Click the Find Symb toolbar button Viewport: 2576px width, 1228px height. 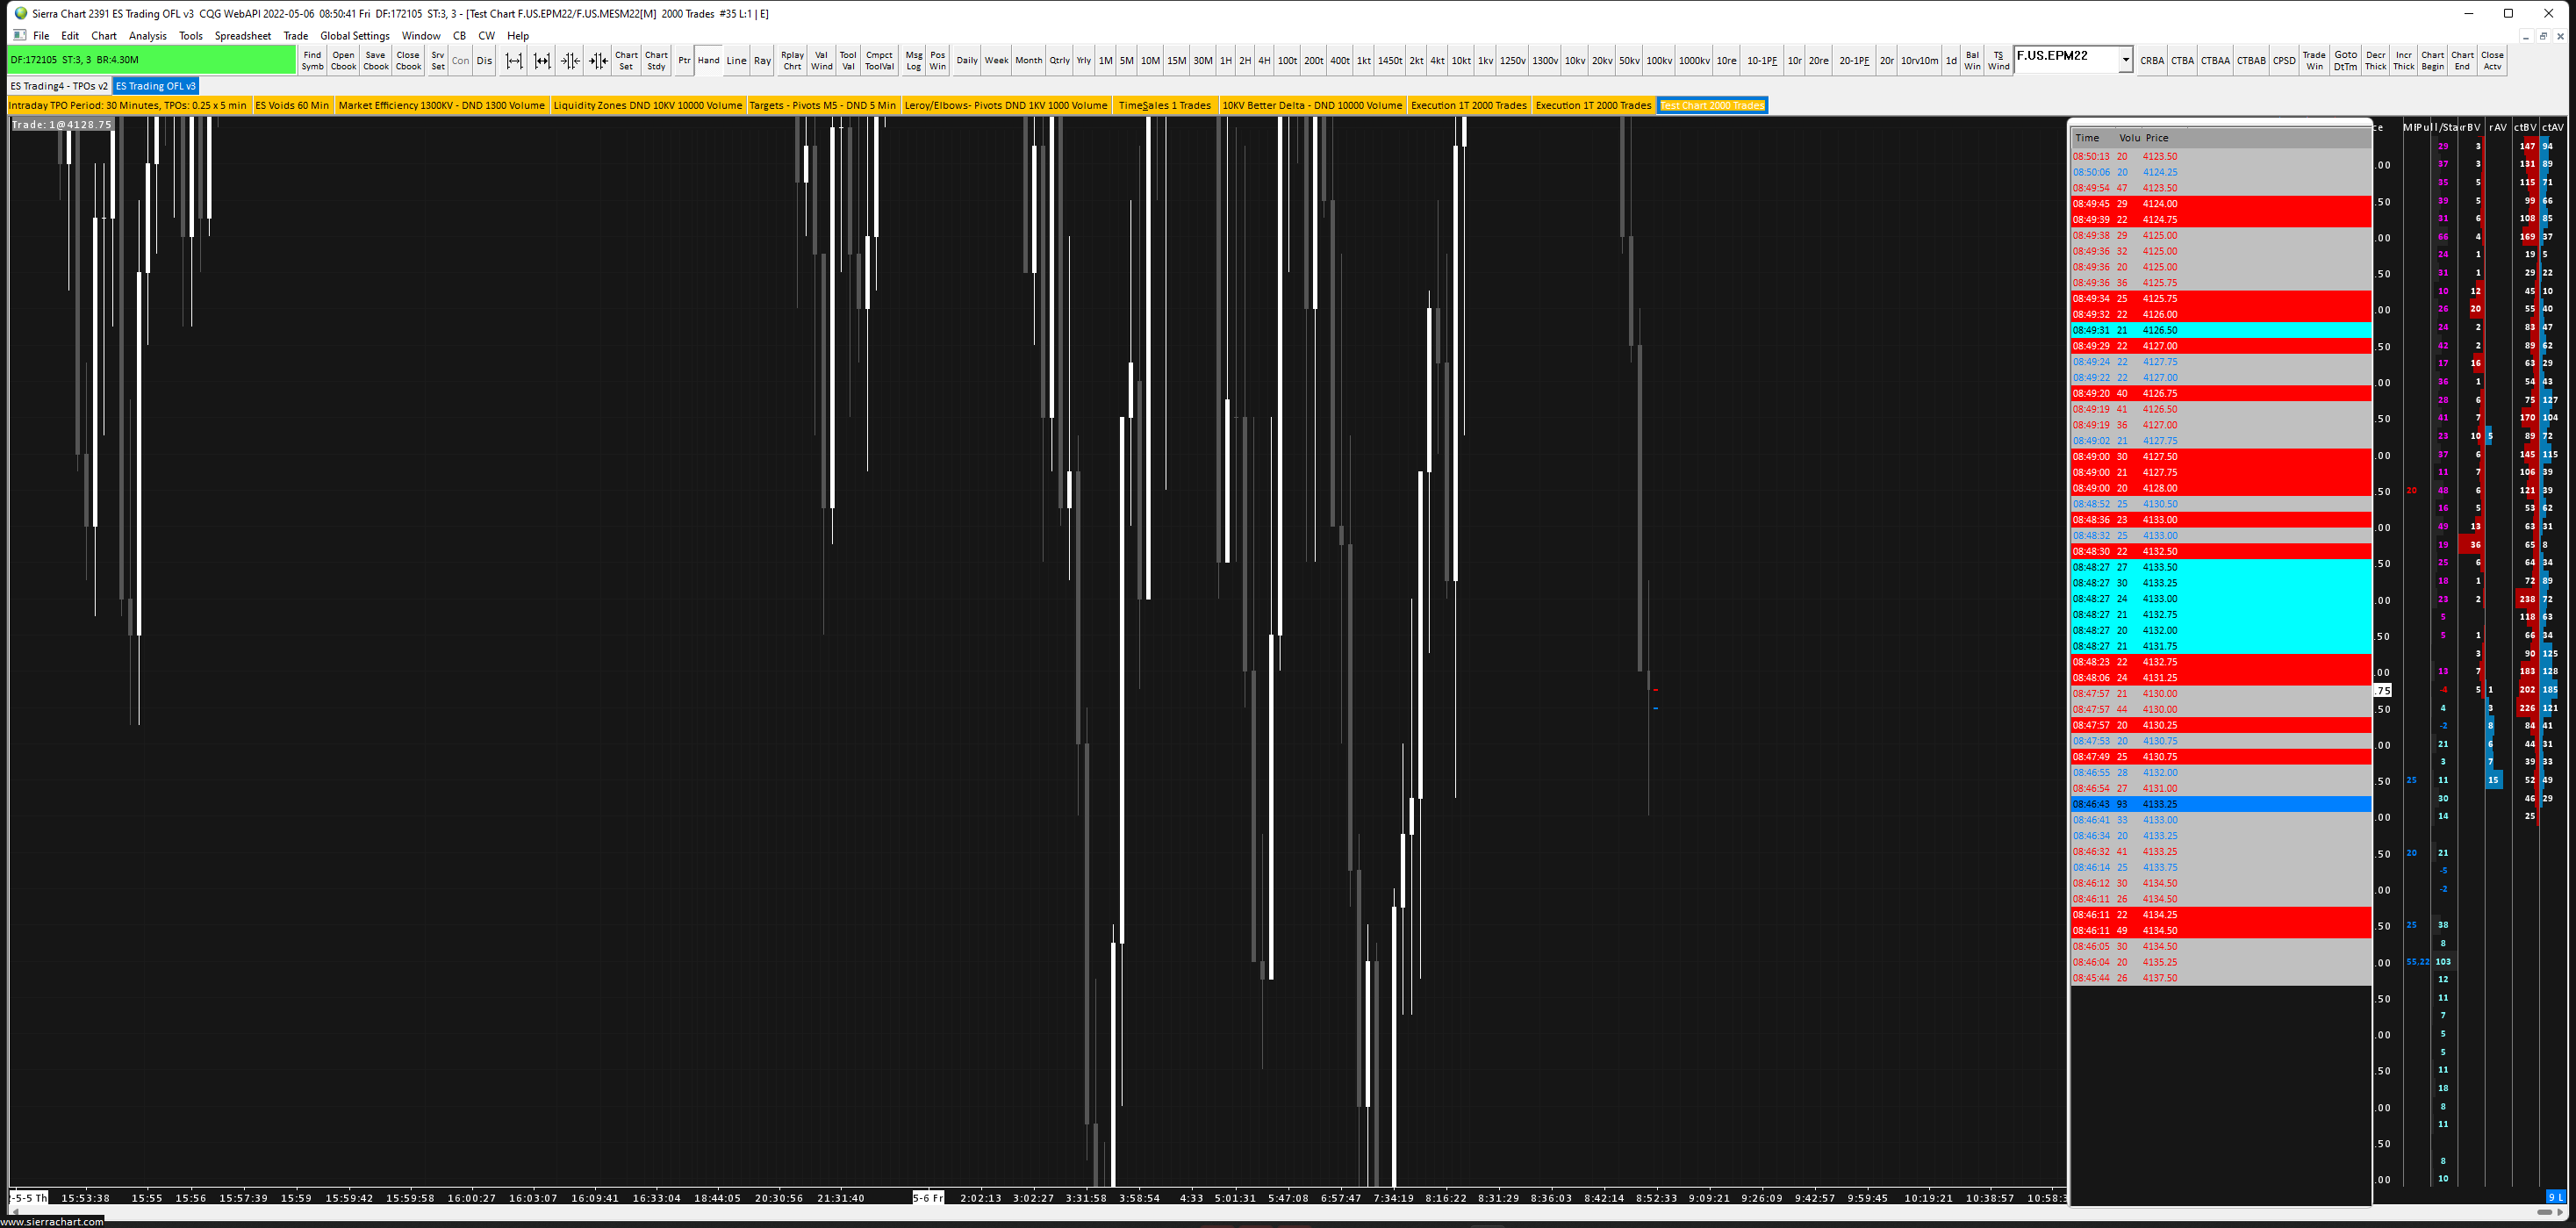[x=312, y=61]
